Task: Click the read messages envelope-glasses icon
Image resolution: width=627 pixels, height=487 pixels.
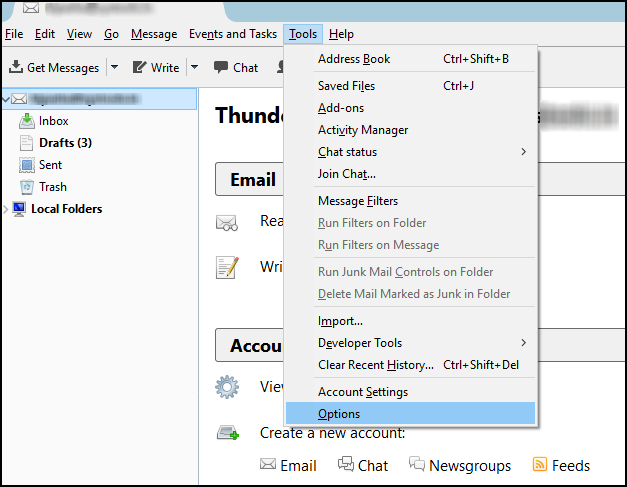Action: (227, 223)
